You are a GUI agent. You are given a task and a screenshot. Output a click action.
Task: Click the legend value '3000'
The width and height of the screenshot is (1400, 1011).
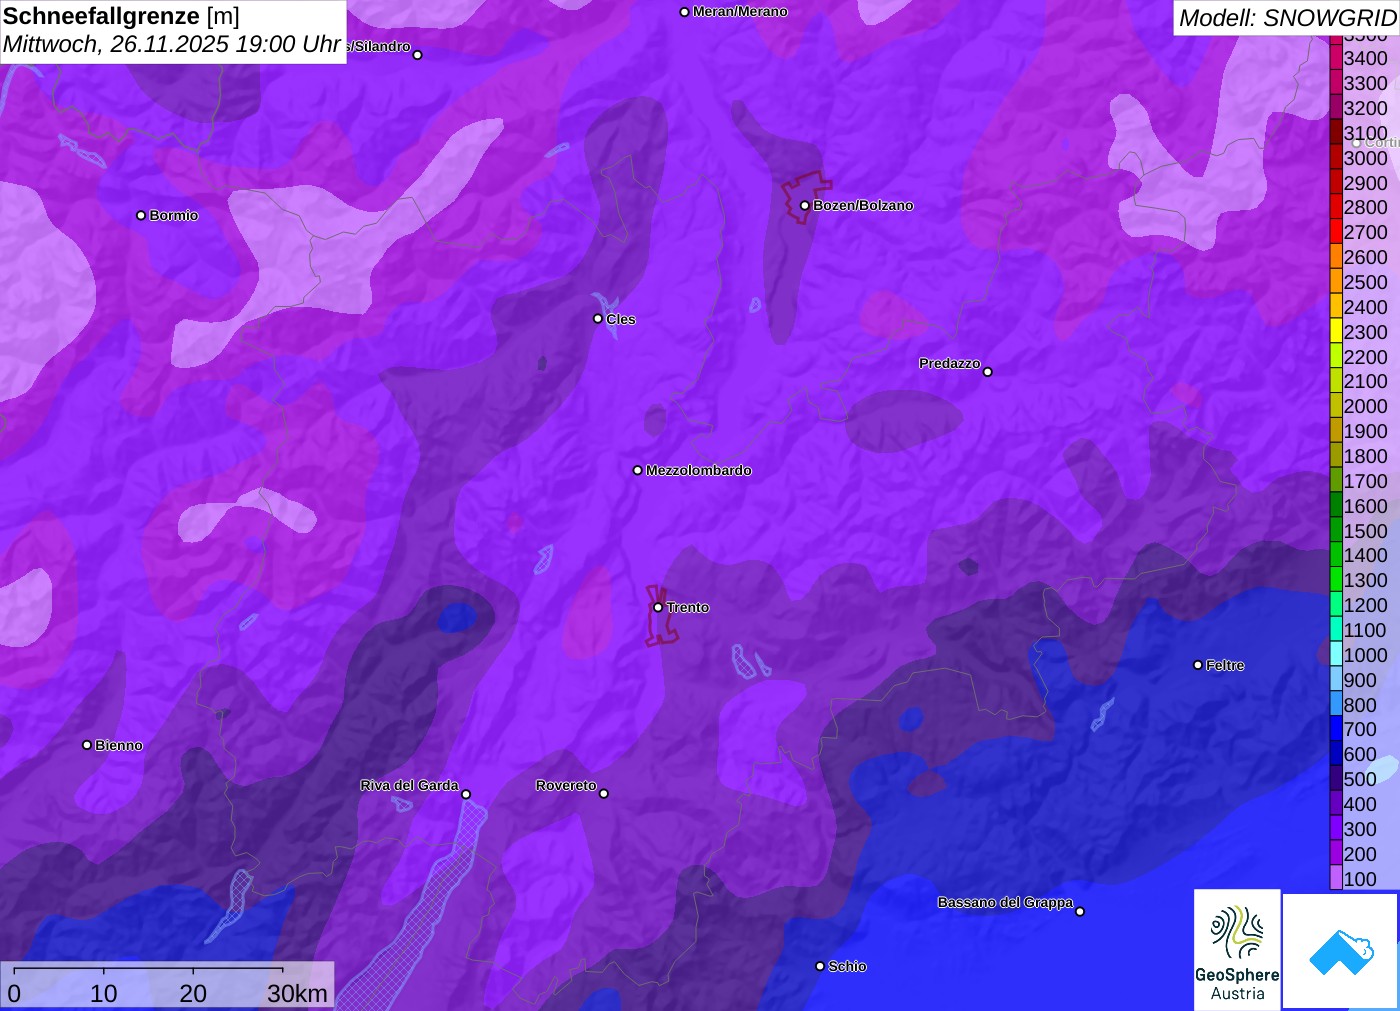[1366, 158]
